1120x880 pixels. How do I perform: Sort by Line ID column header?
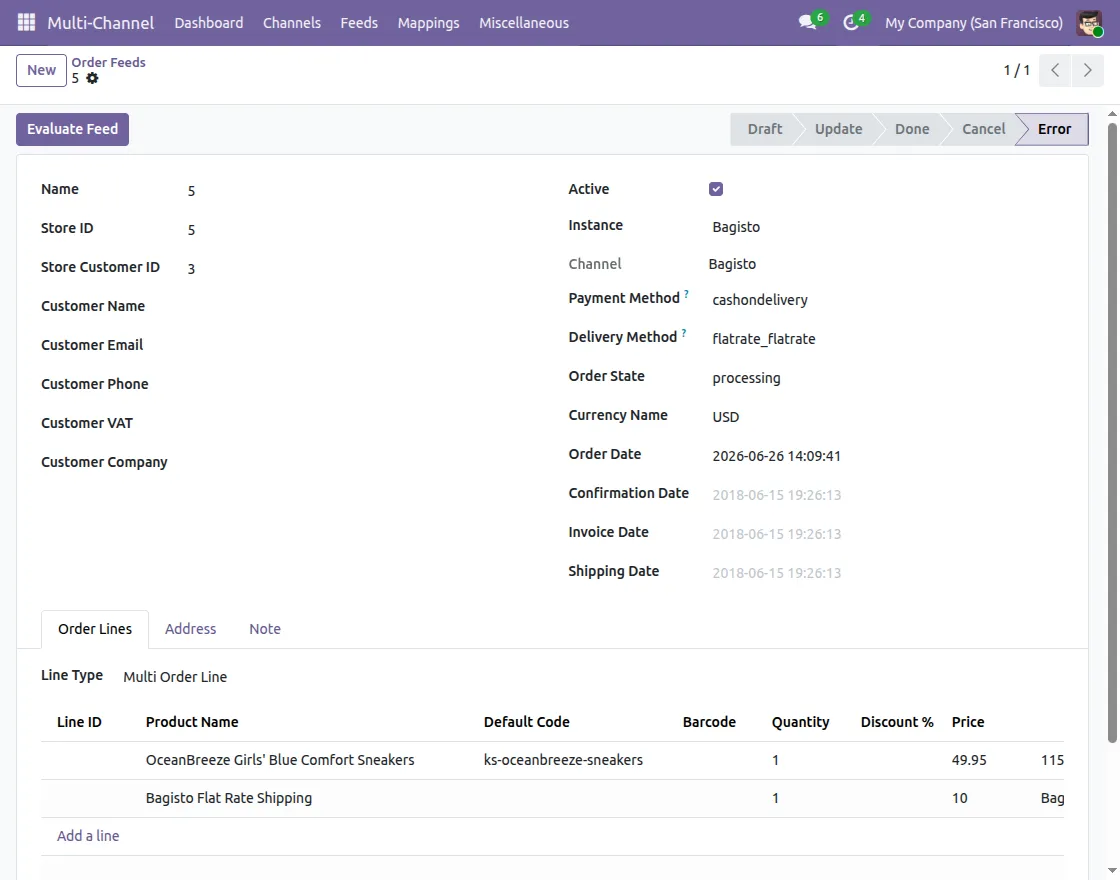[x=79, y=722]
